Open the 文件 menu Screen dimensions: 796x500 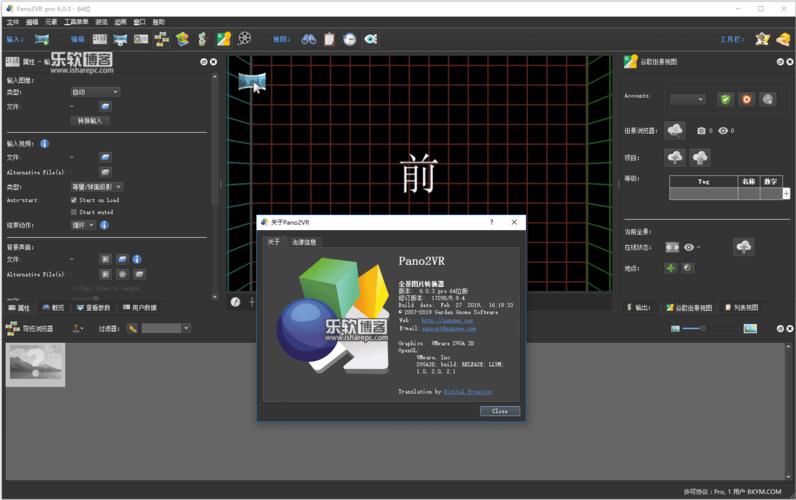pos(13,22)
